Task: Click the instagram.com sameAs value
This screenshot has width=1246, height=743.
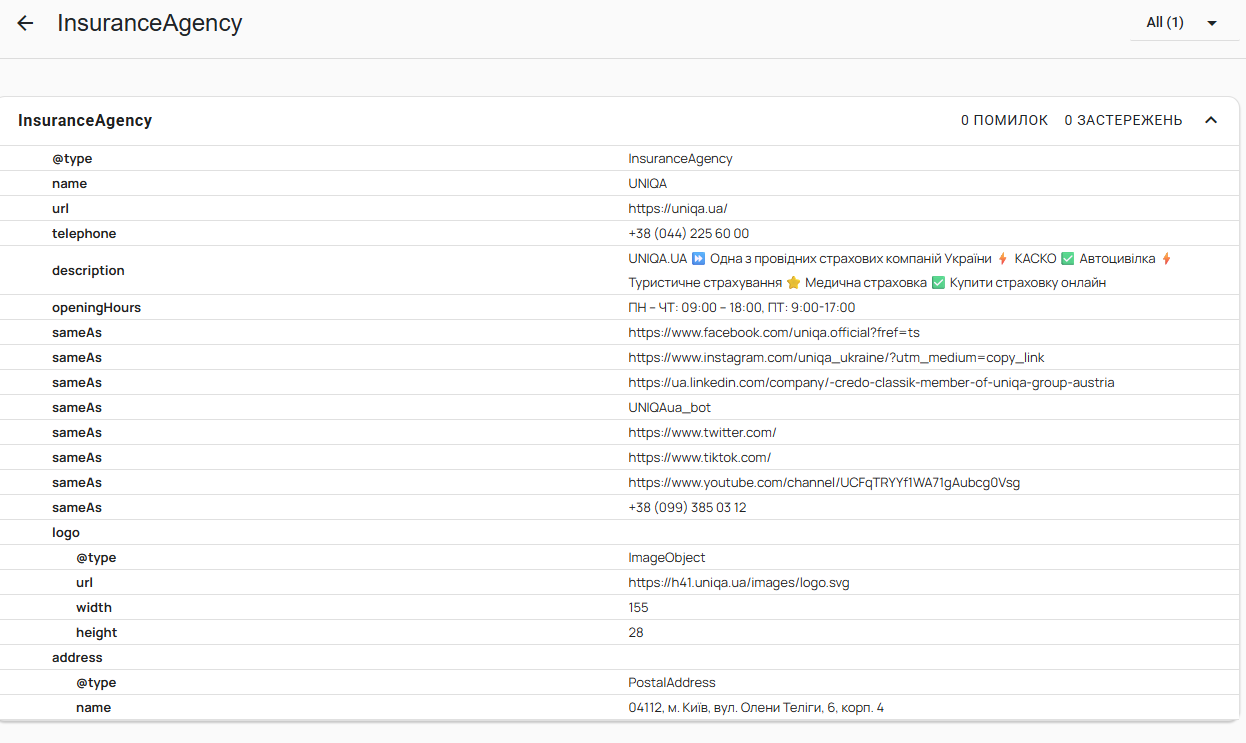Action: pos(837,357)
